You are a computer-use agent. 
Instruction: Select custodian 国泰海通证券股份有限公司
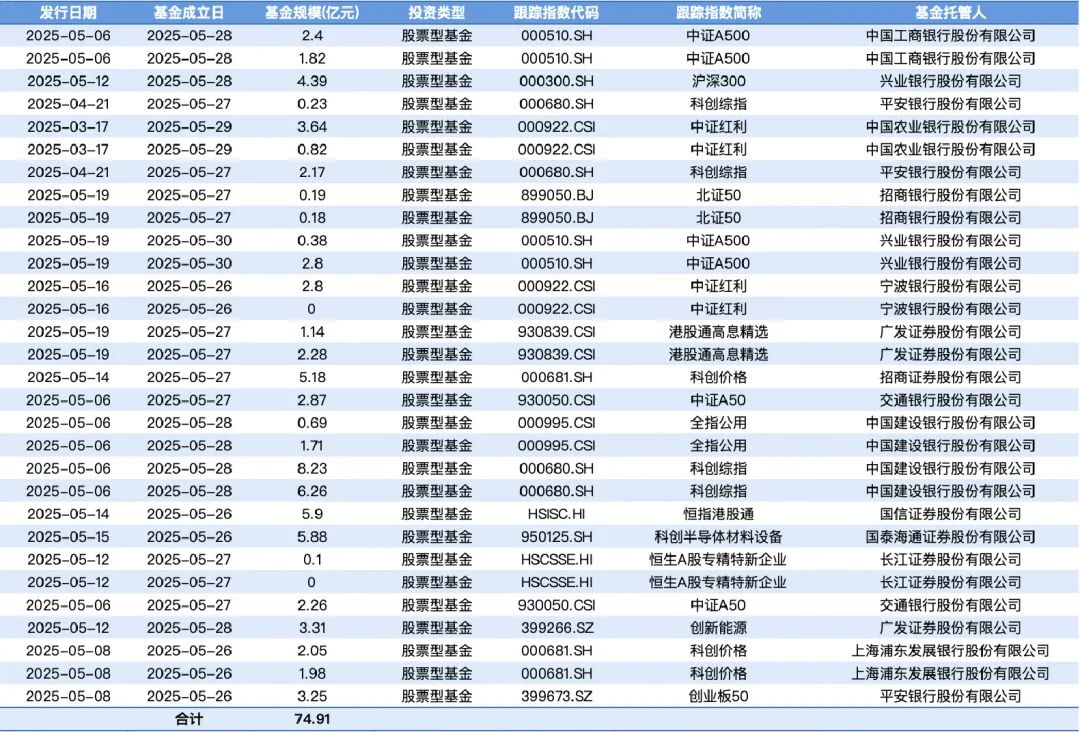pos(951,536)
